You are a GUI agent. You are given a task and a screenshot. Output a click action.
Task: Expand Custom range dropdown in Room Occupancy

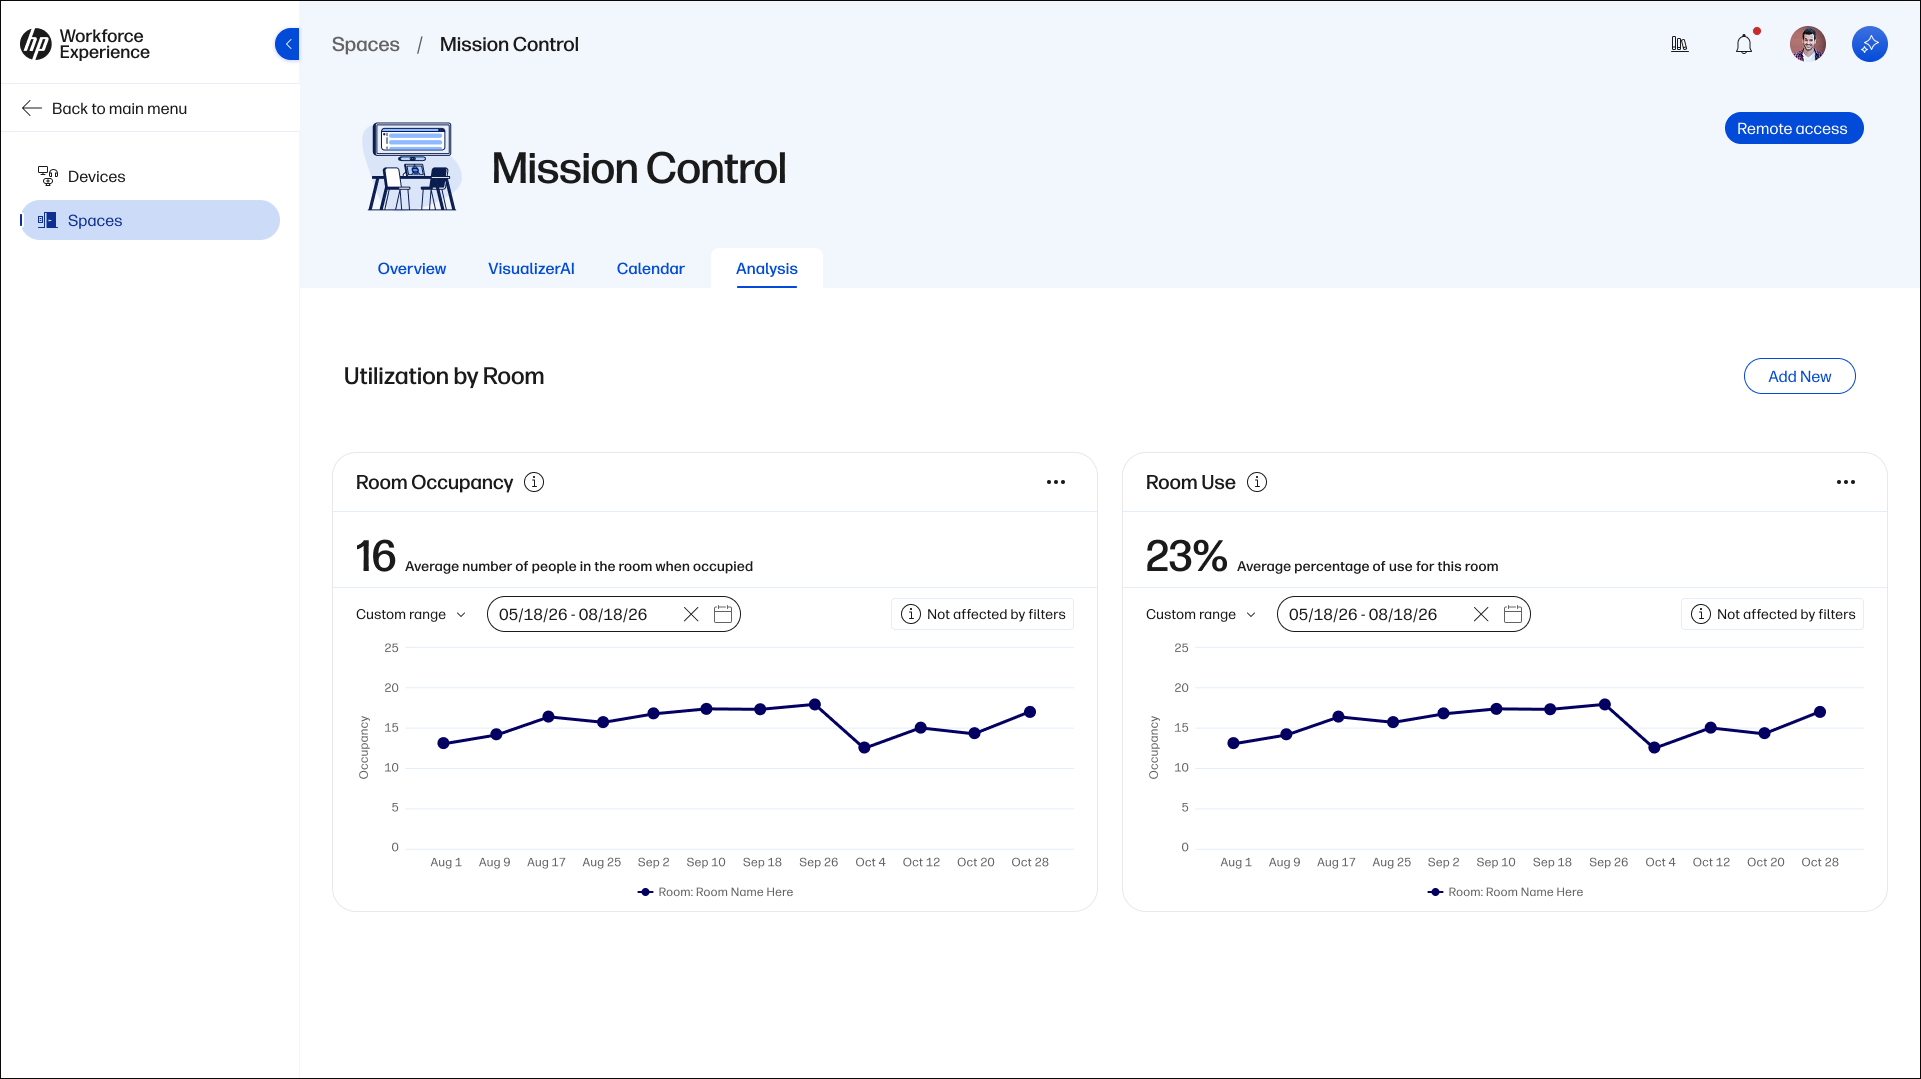(x=411, y=614)
